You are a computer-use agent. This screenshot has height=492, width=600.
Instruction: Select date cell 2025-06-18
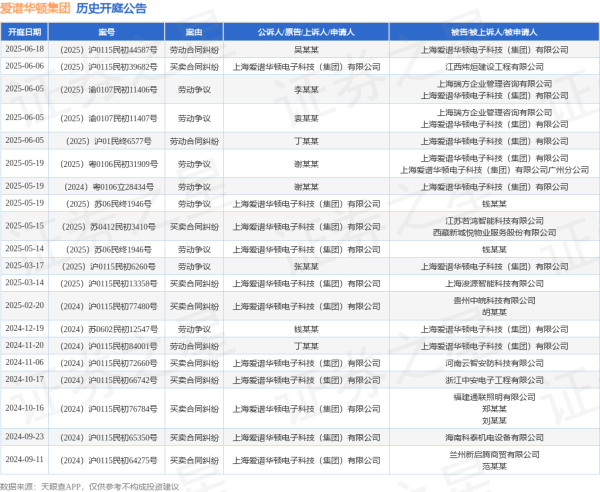(24, 49)
